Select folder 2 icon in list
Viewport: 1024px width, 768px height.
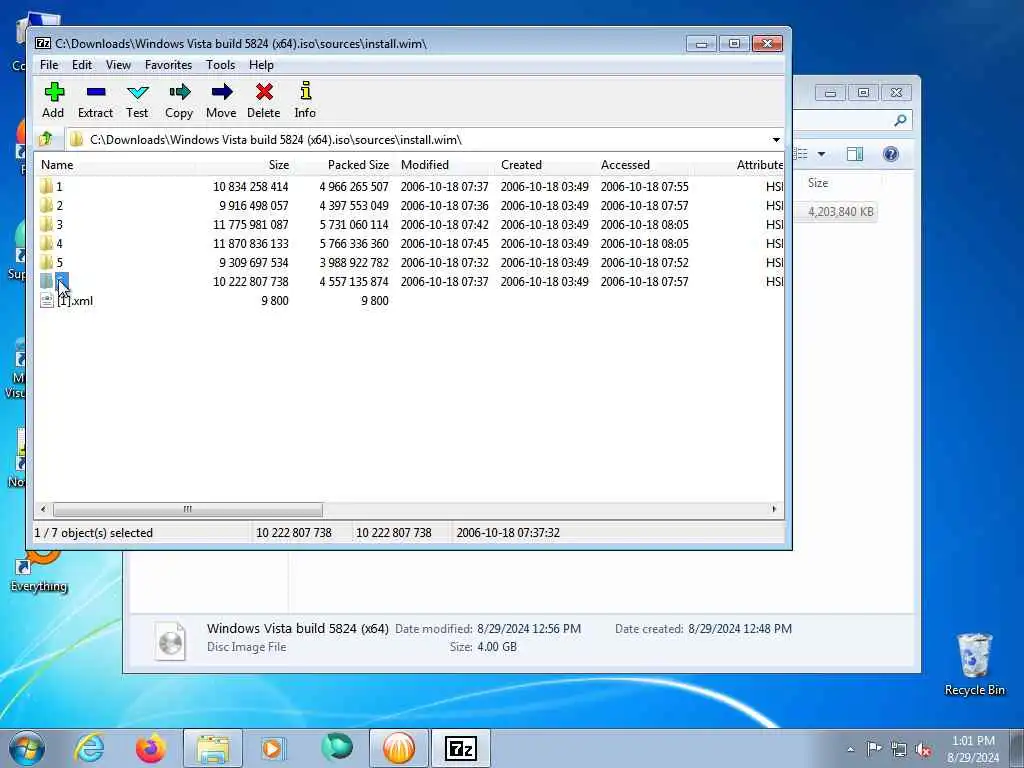coord(46,205)
